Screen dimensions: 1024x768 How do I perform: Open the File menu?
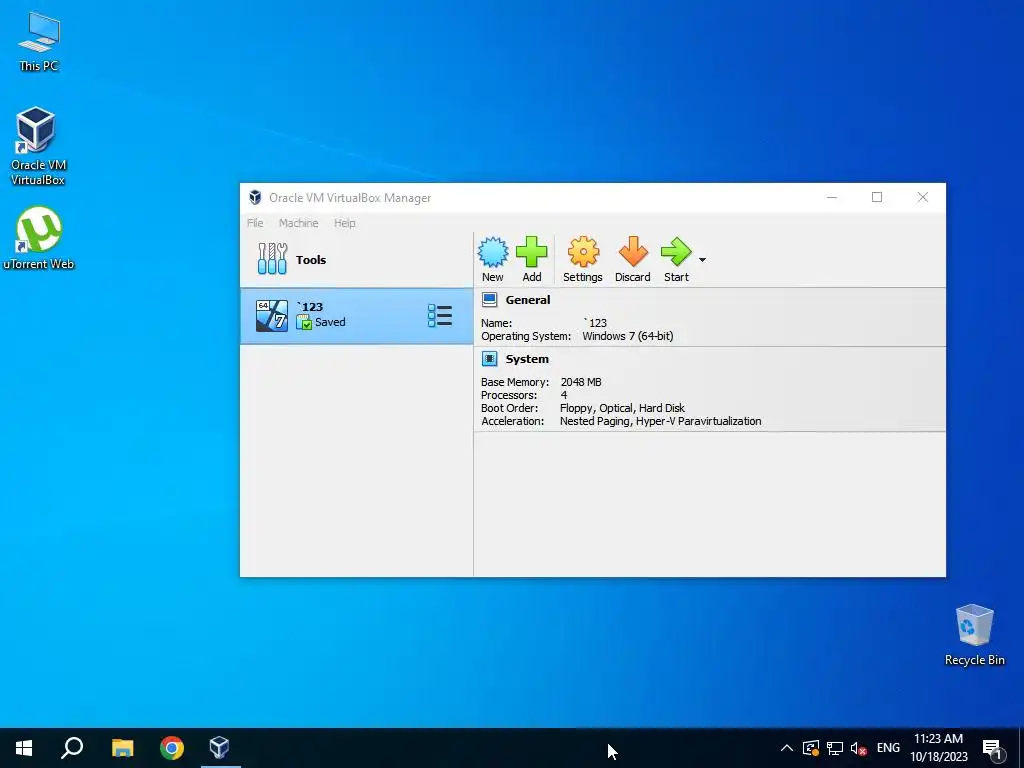(x=255, y=223)
